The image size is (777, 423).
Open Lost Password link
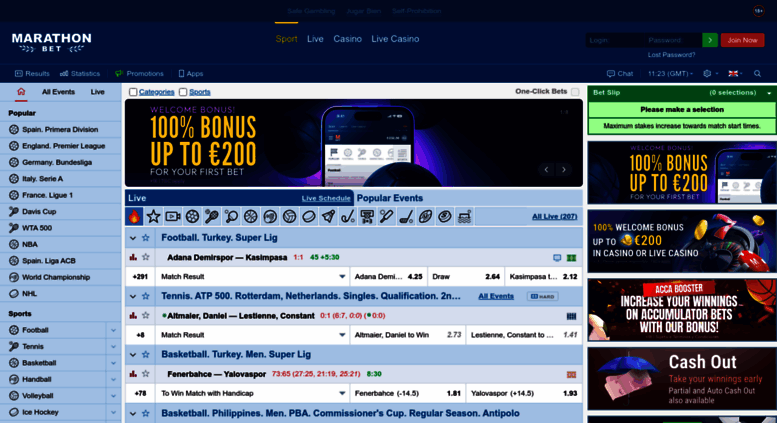point(671,54)
